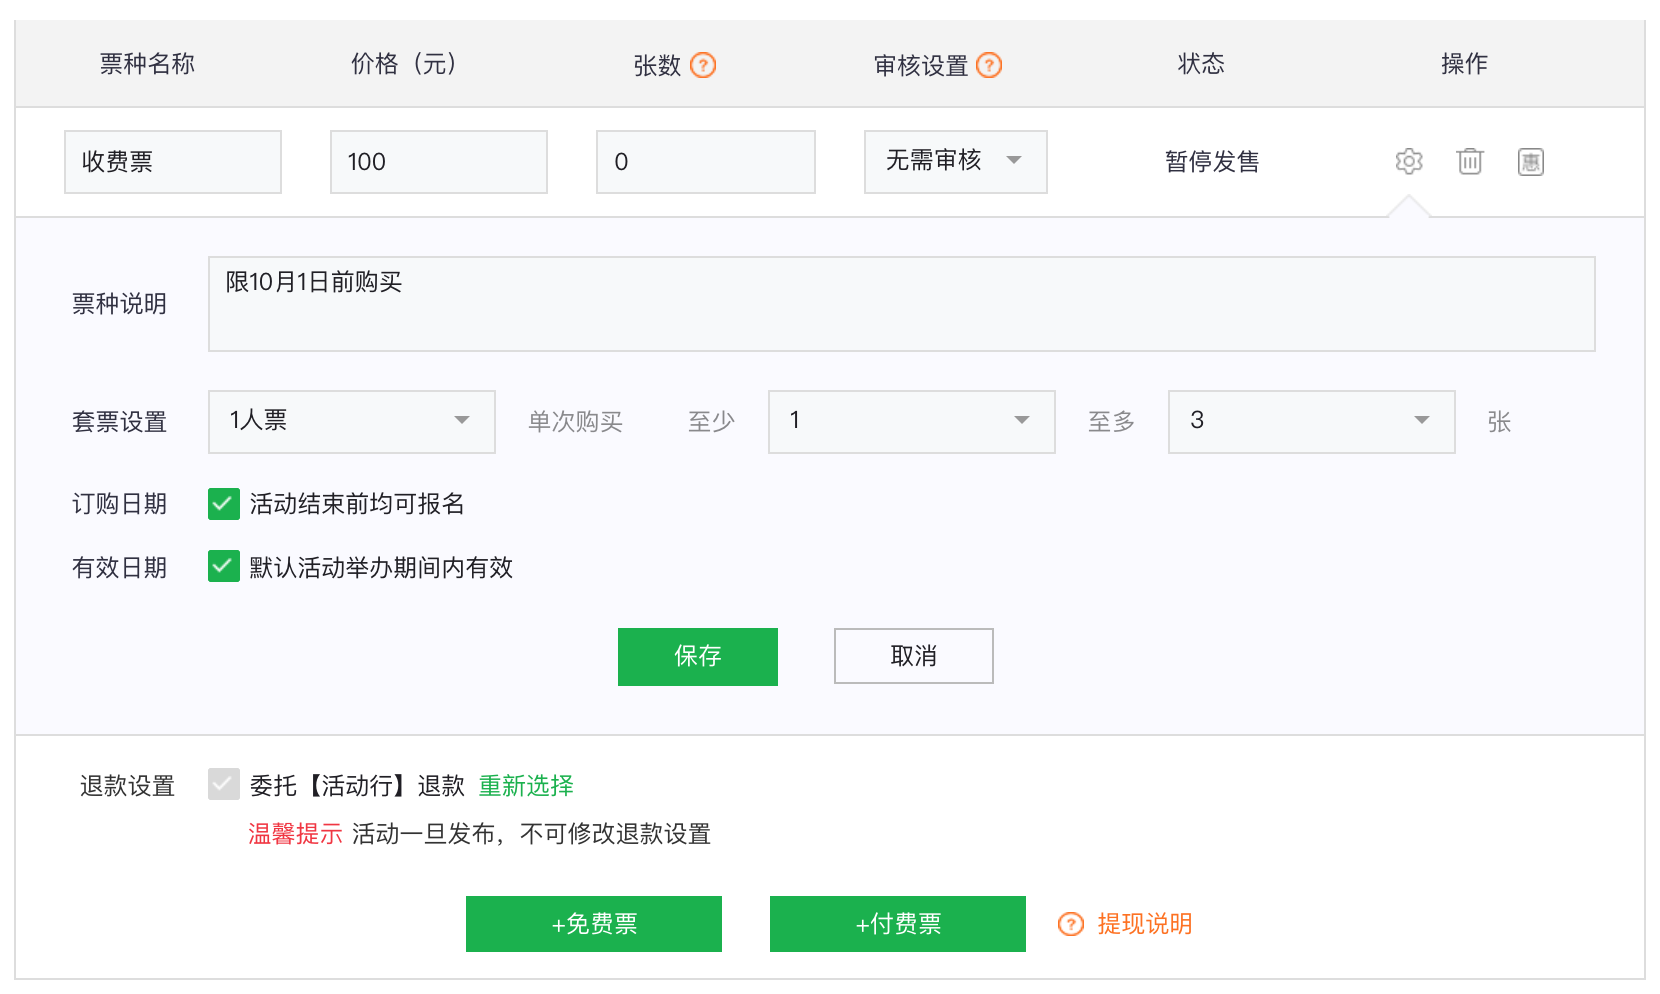This screenshot has width=1660, height=994.
Task: Add a free ticket with +免费票
Action: coord(593,924)
